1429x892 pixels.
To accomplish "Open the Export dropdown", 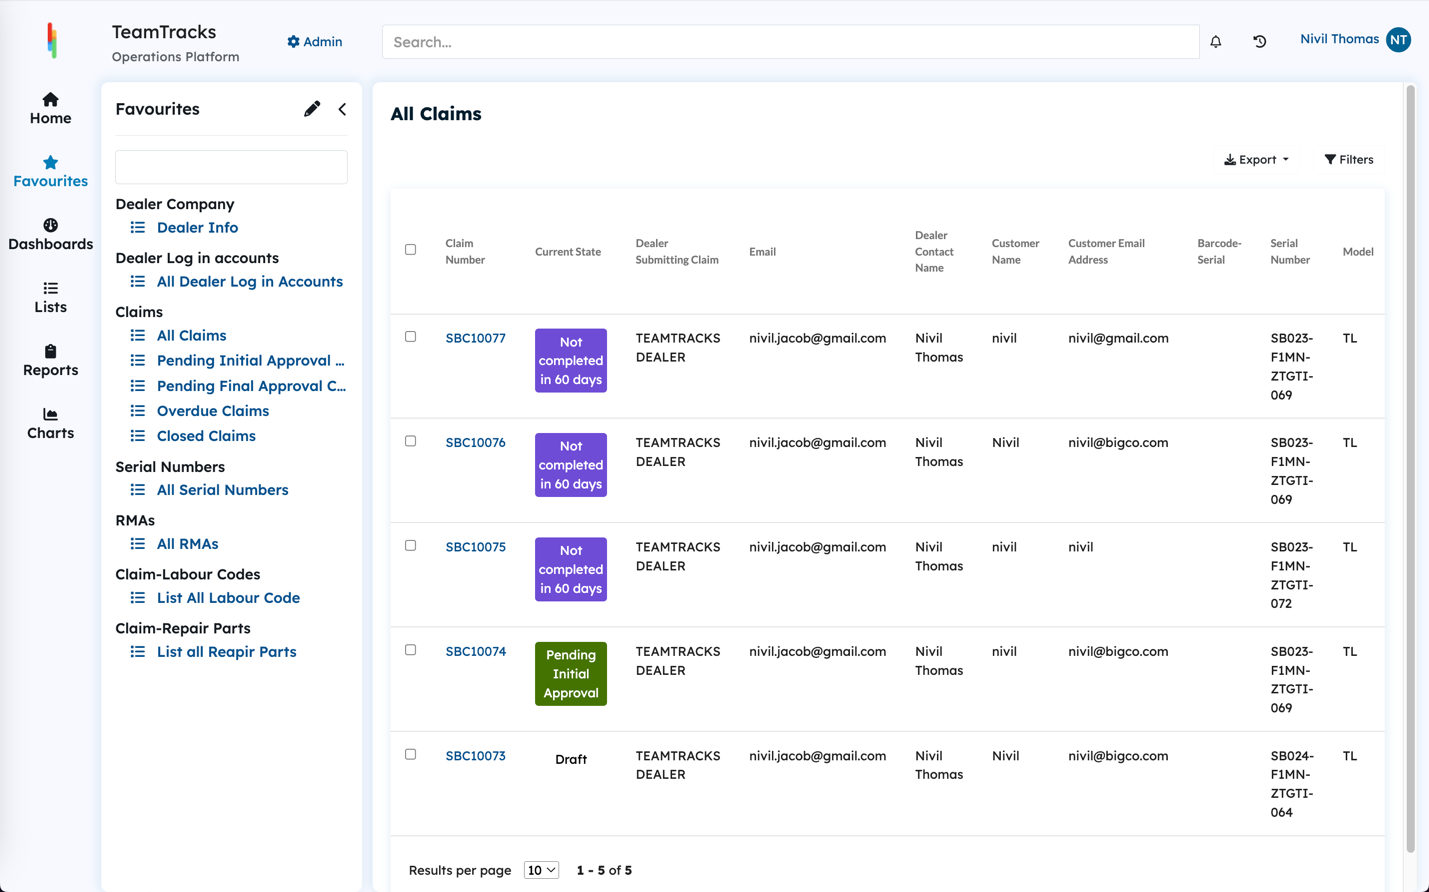I will point(1256,160).
